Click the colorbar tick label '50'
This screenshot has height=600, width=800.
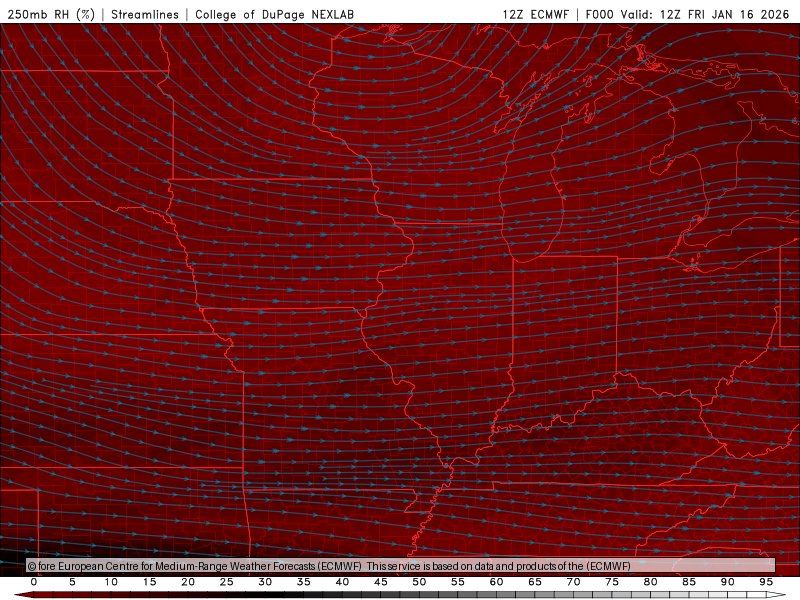419,582
